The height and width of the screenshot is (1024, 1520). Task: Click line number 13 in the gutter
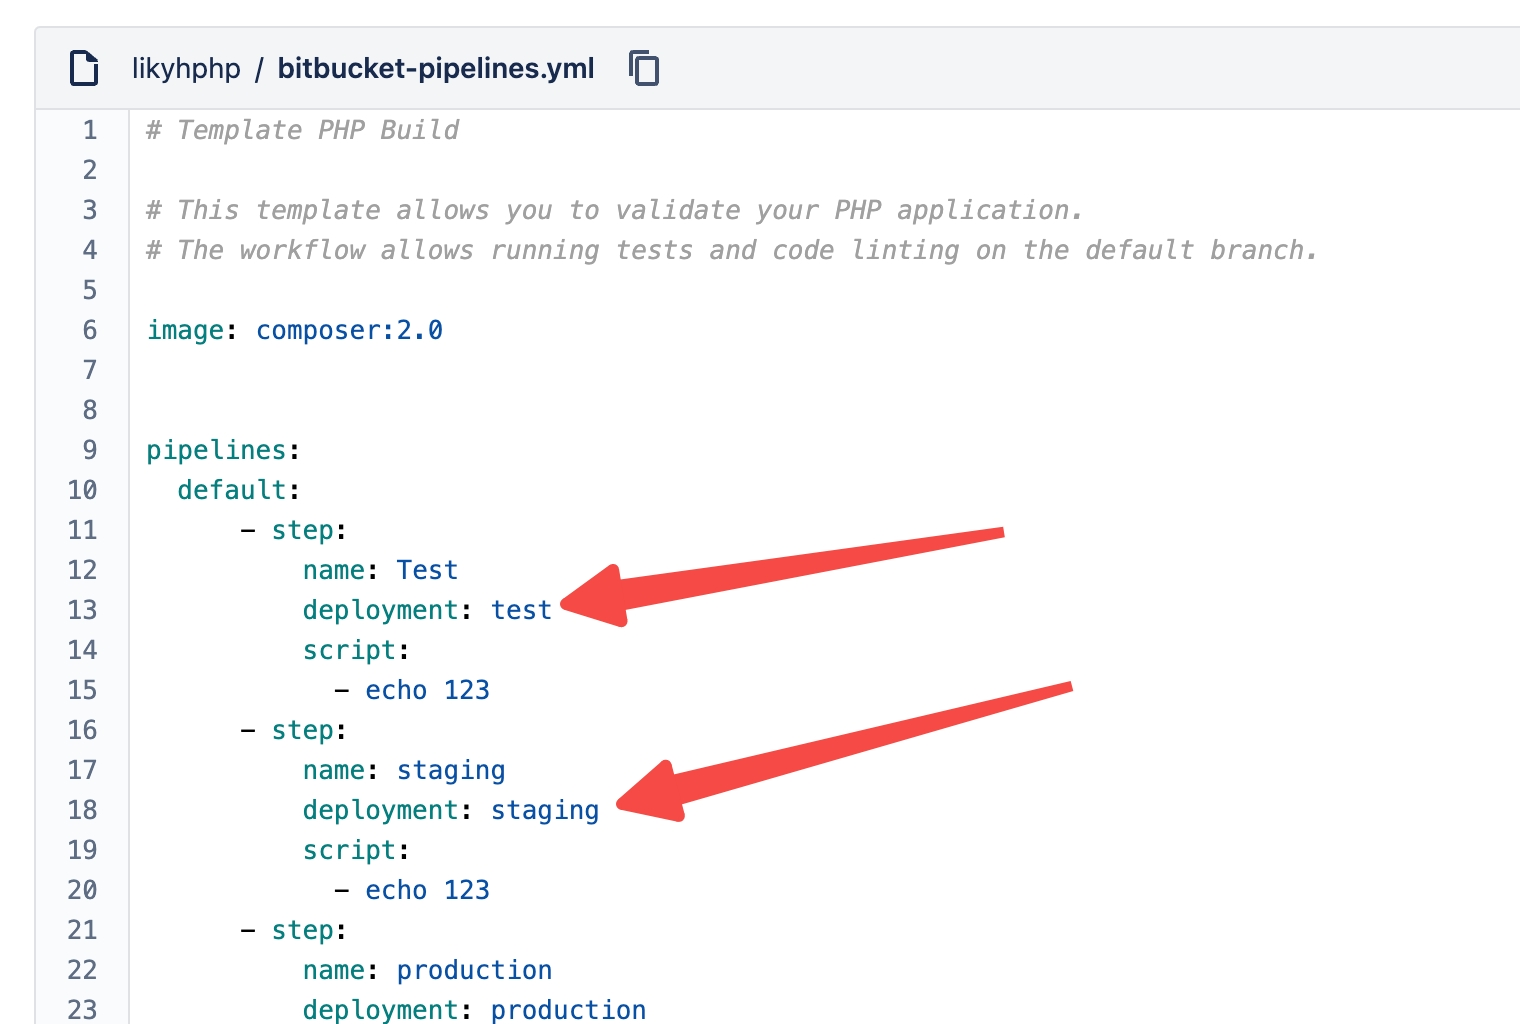[83, 610]
